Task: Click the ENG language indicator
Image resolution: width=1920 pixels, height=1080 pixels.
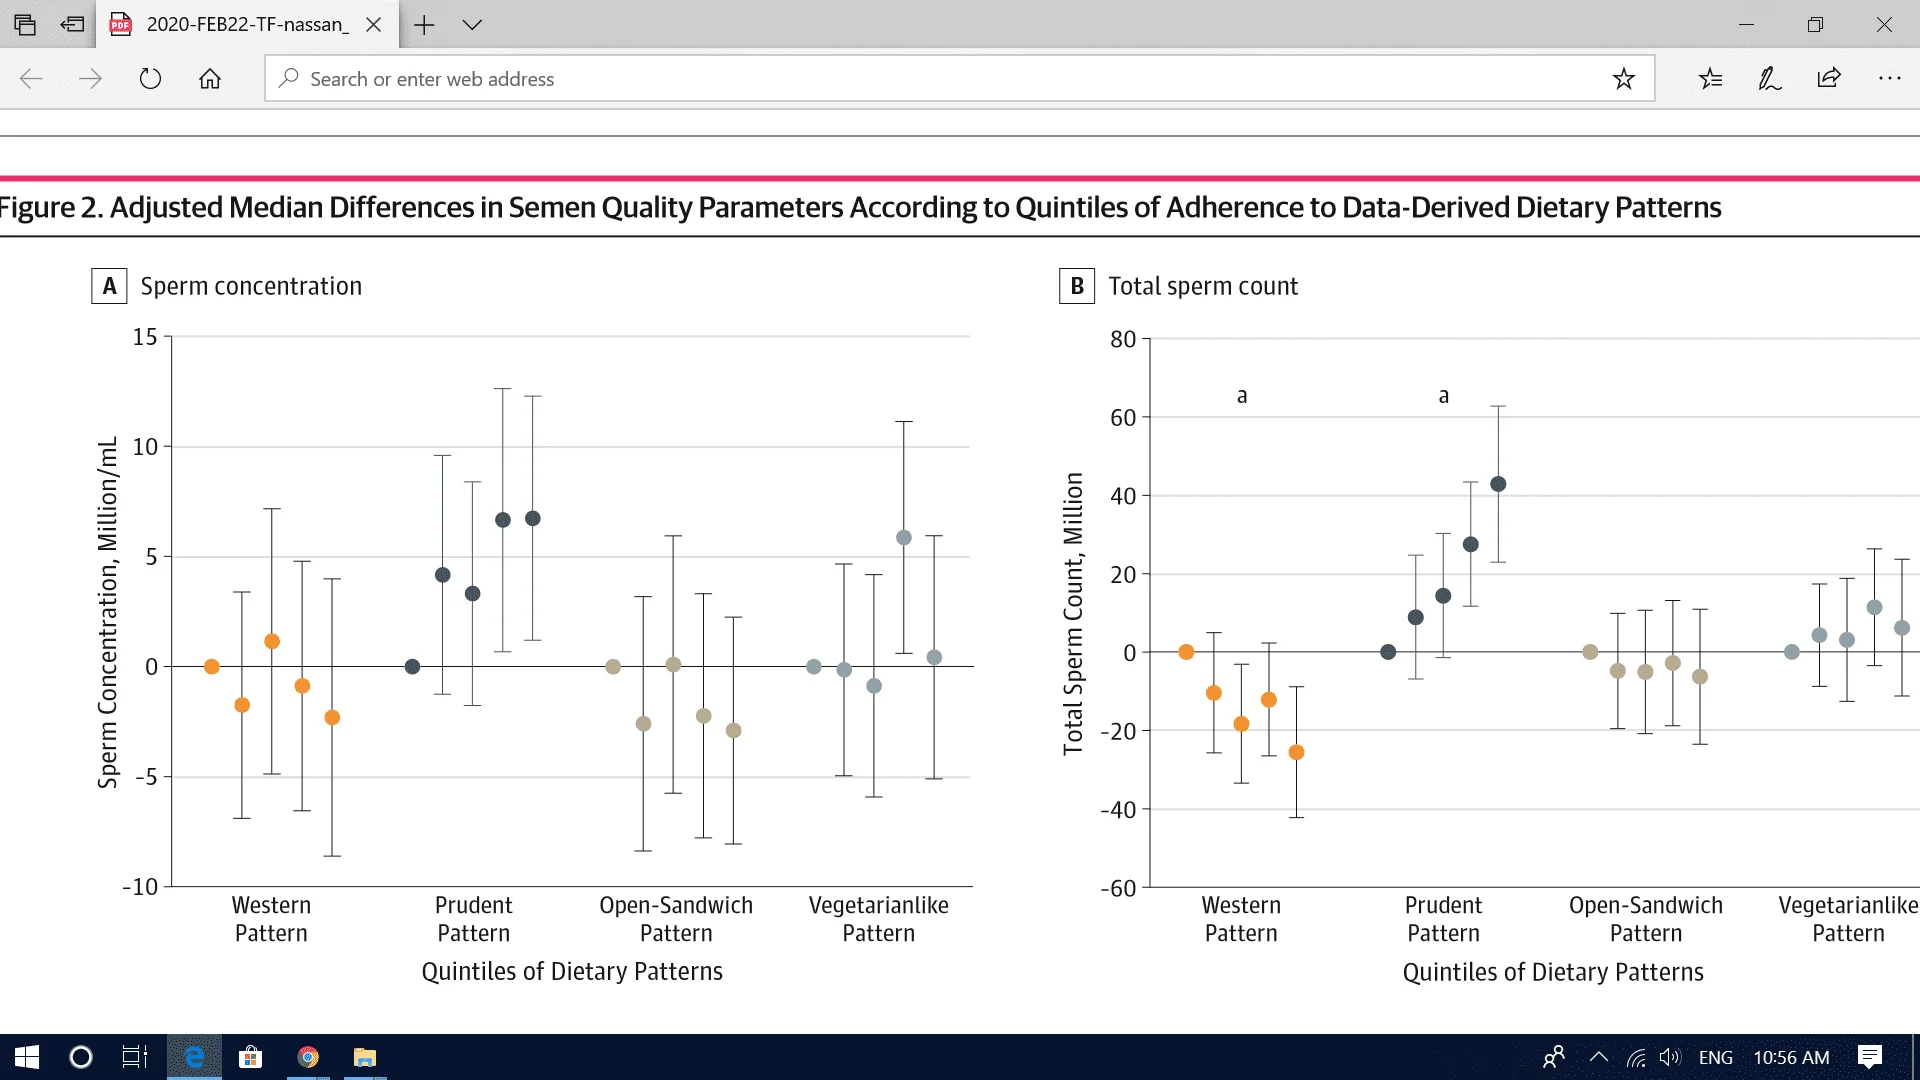Action: [x=1715, y=1057]
